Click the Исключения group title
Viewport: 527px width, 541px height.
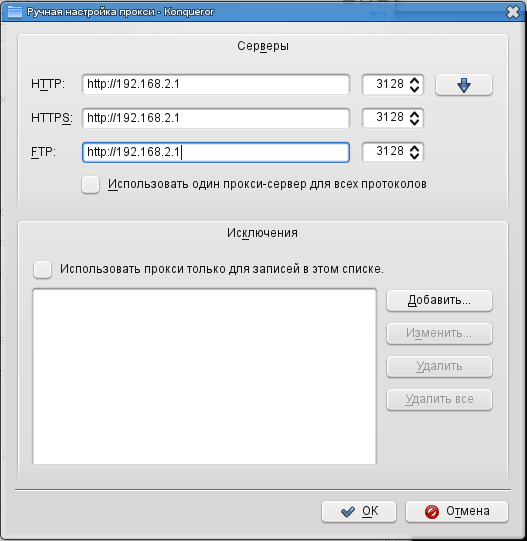pos(262,233)
